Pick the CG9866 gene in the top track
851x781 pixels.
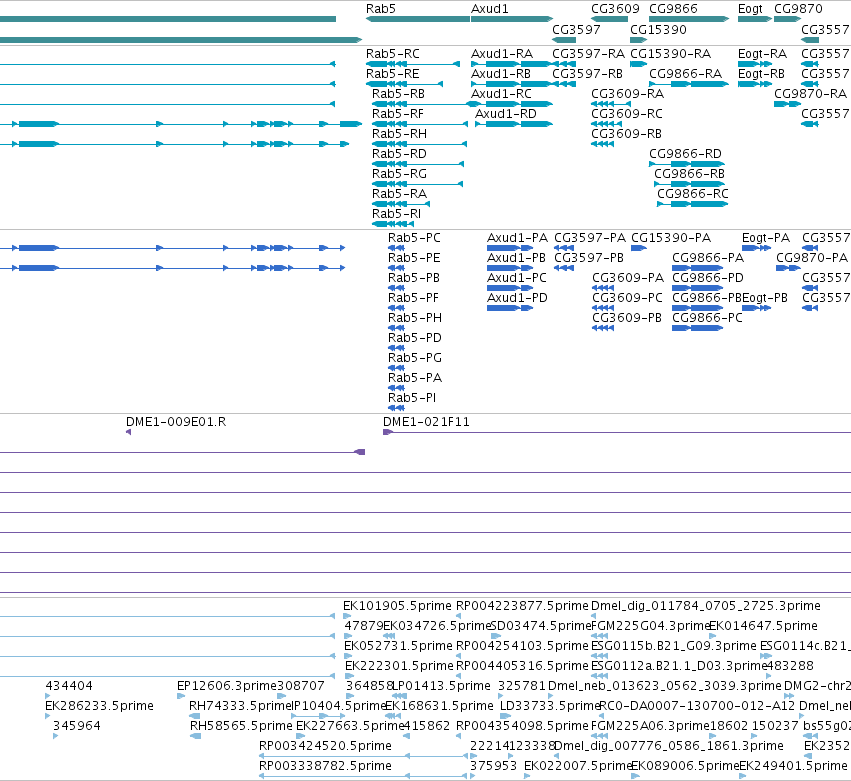pyautogui.click(x=689, y=19)
